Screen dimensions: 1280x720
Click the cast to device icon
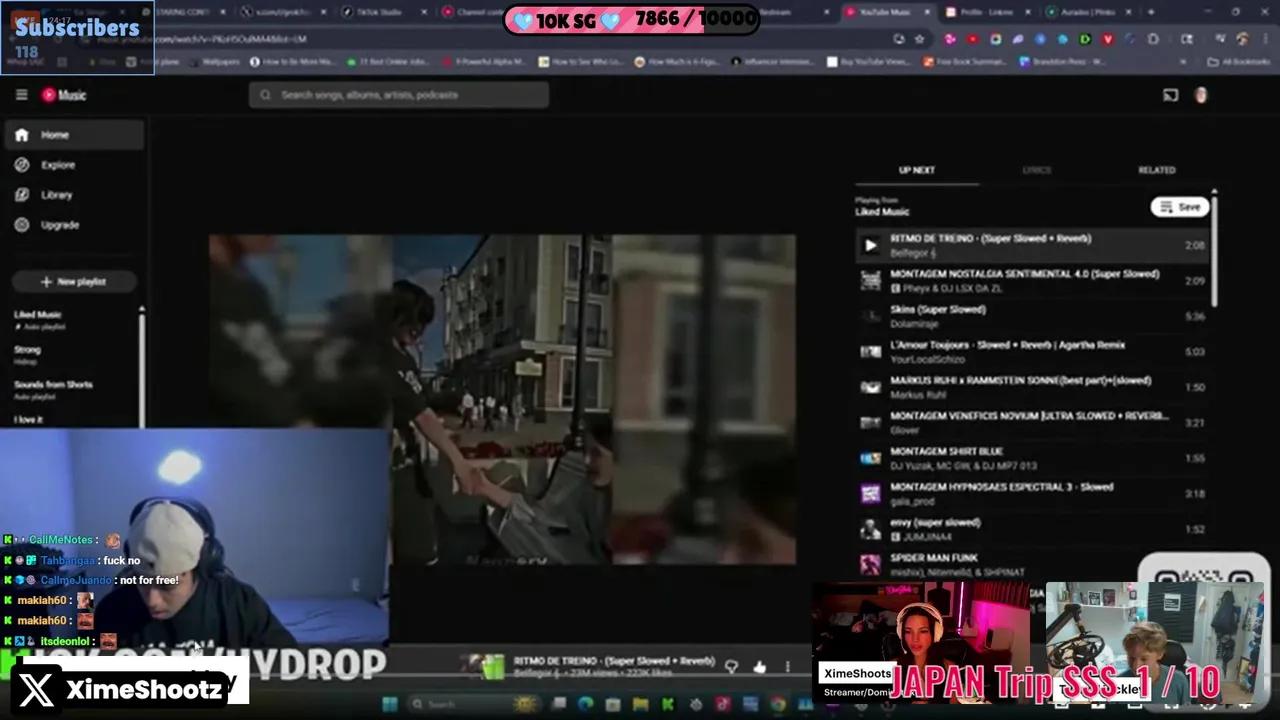tap(1170, 95)
